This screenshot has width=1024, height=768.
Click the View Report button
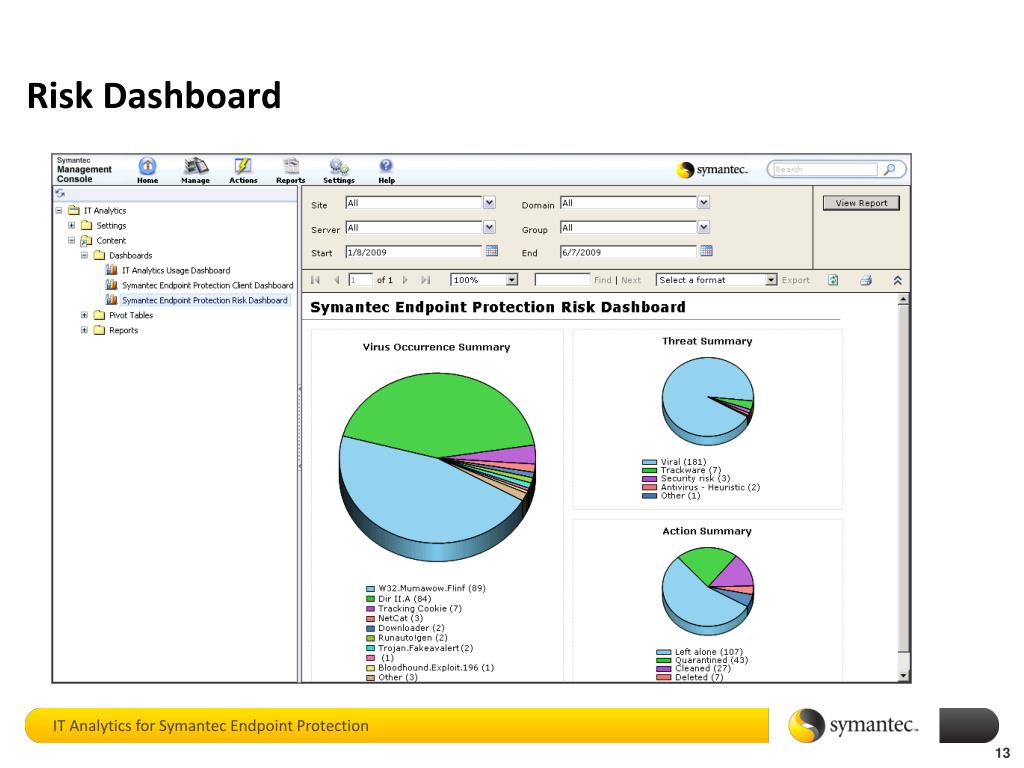pyautogui.click(x=861, y=203)
